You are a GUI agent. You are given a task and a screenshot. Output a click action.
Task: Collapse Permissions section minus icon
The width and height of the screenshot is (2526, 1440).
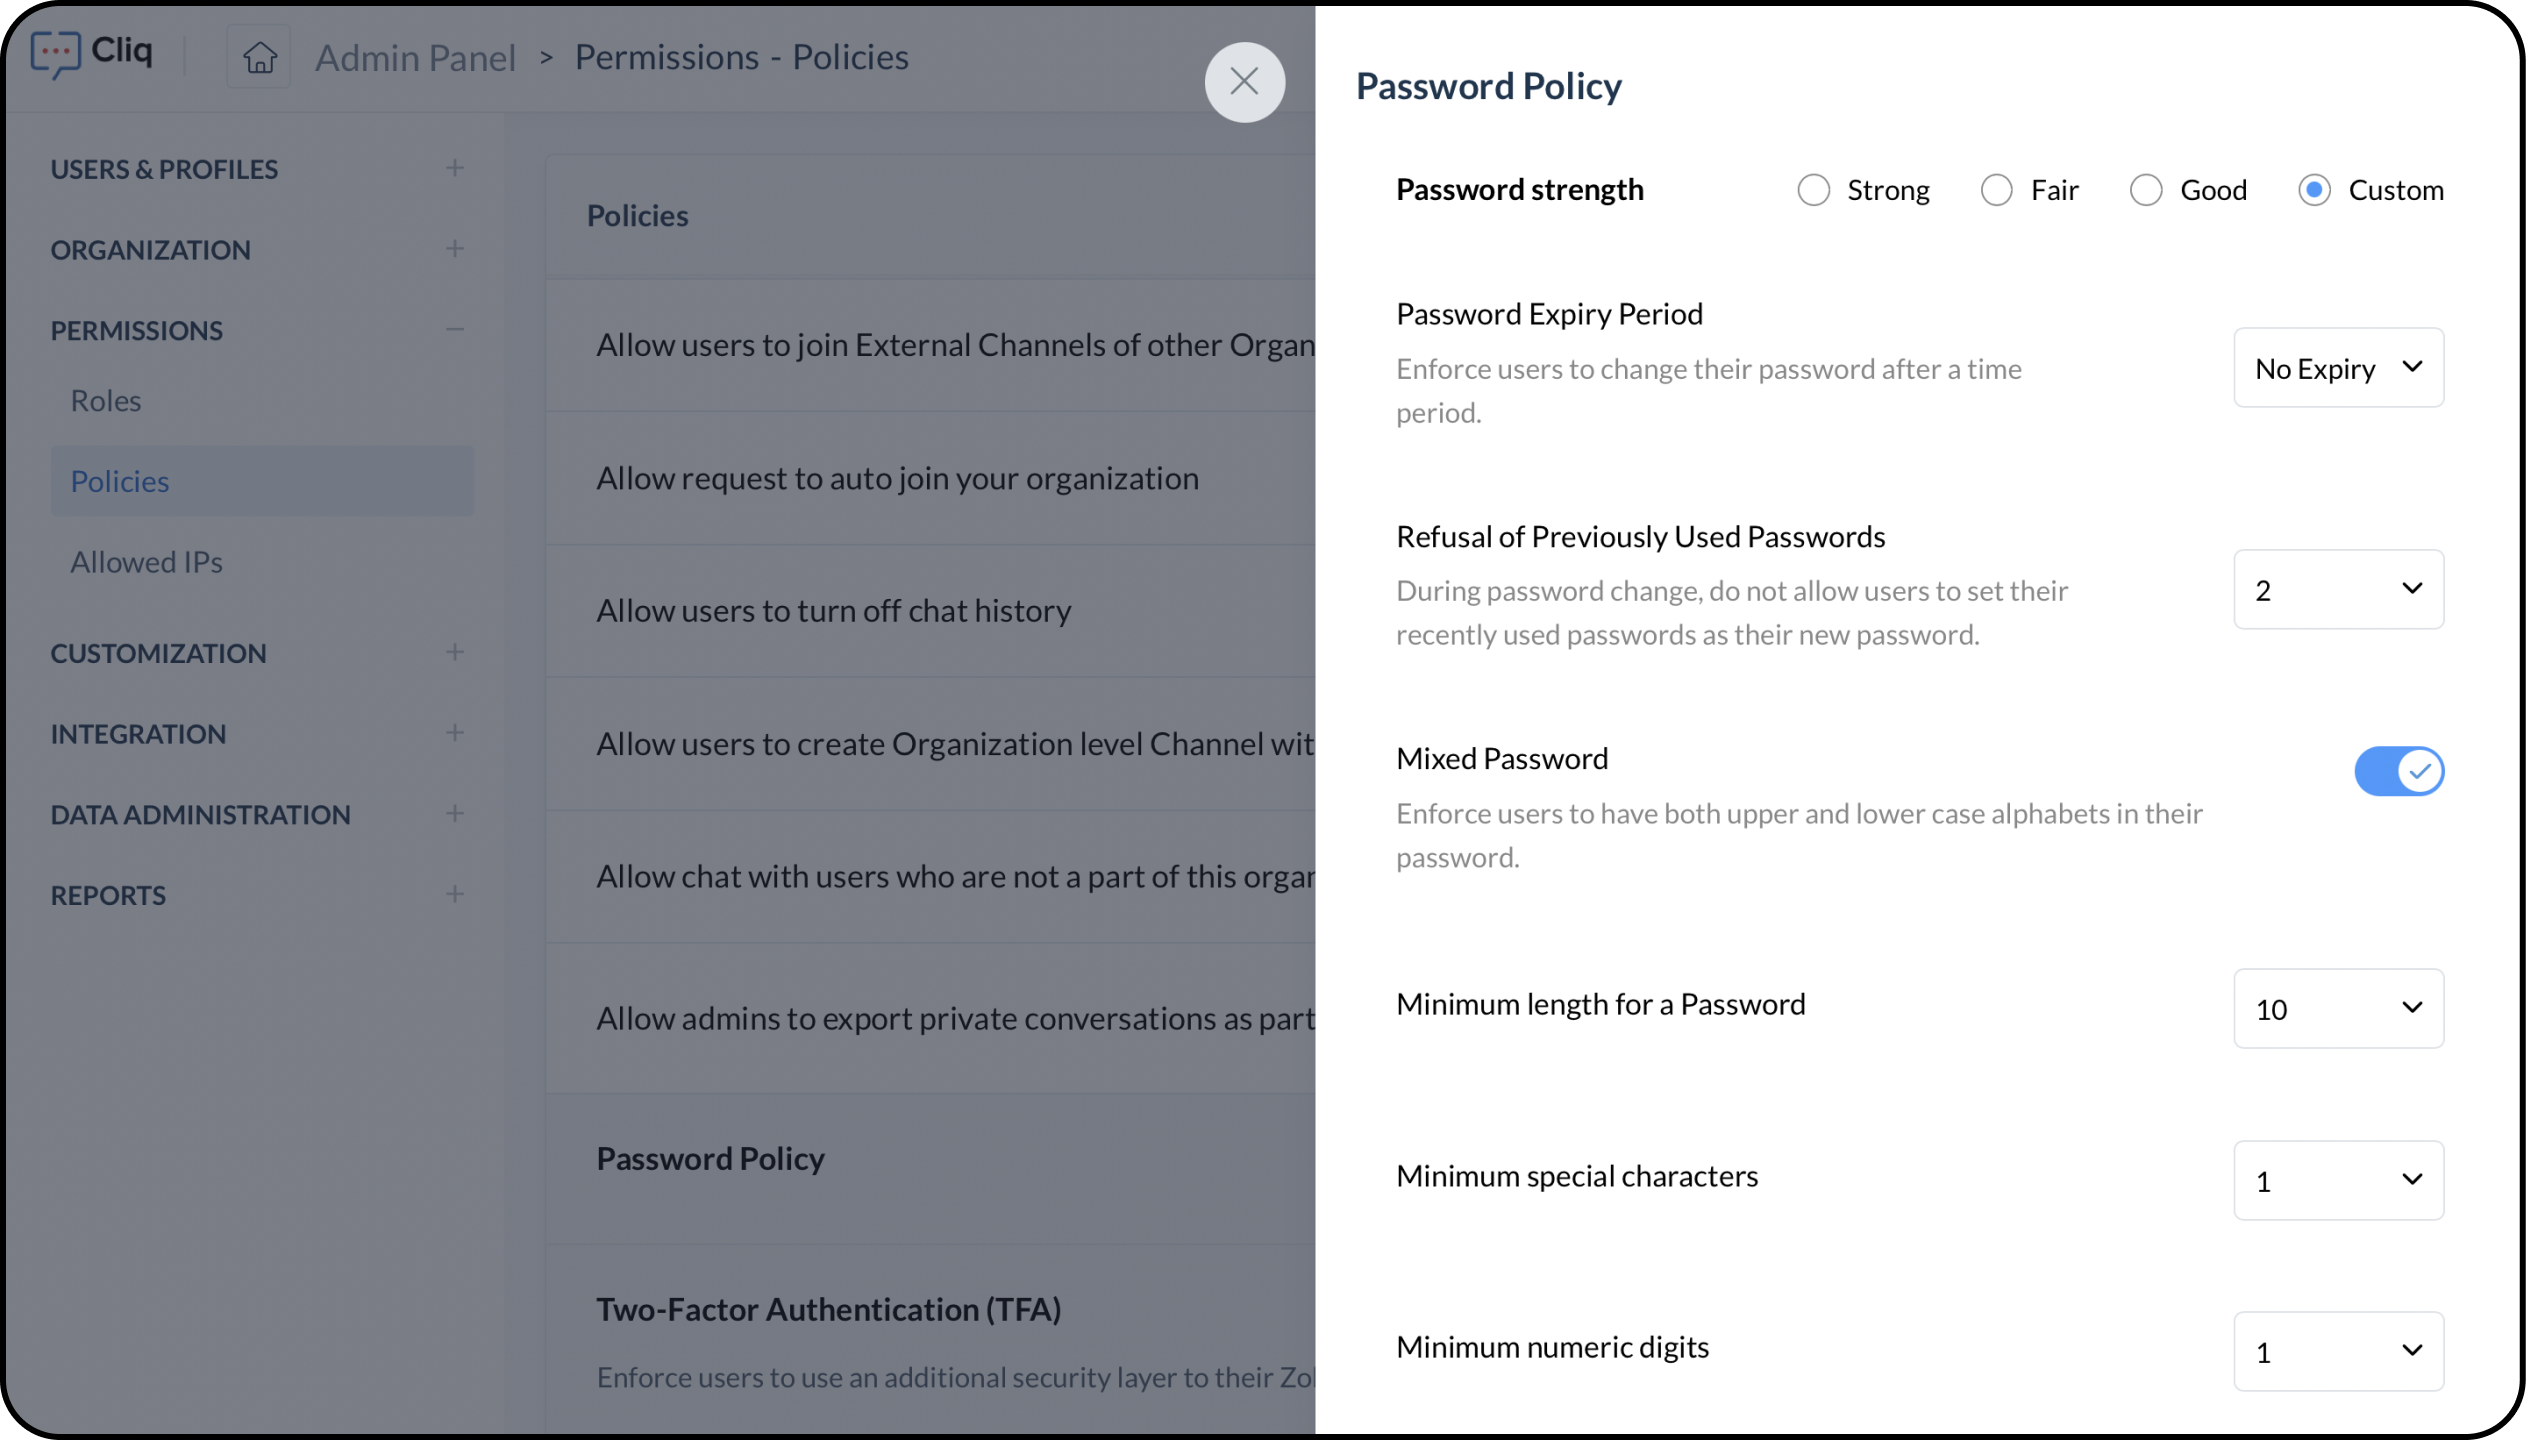point(455,329)
